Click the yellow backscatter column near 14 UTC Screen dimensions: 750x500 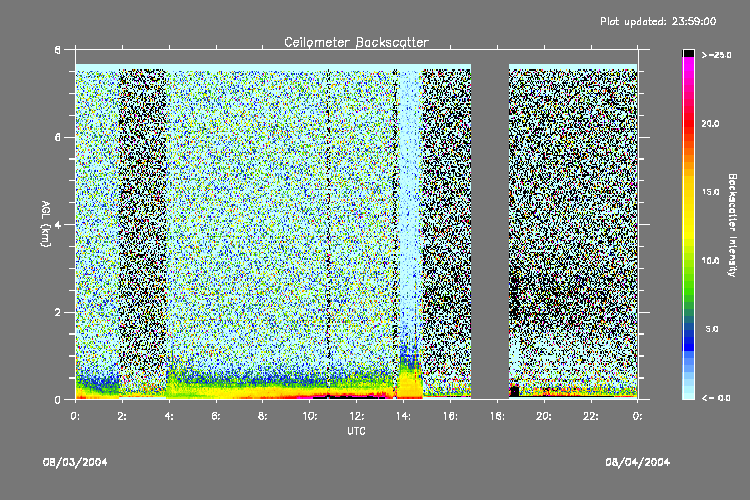point(410,383)
